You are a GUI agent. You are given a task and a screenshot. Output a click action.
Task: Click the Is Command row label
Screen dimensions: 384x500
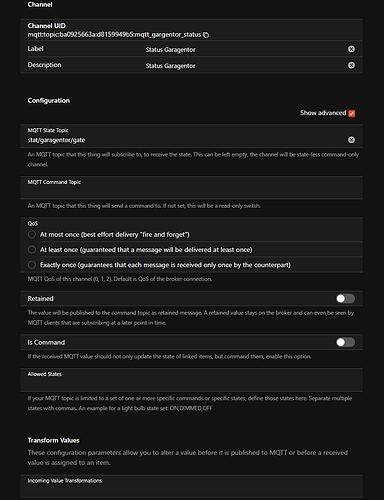(x=46, y=342)
